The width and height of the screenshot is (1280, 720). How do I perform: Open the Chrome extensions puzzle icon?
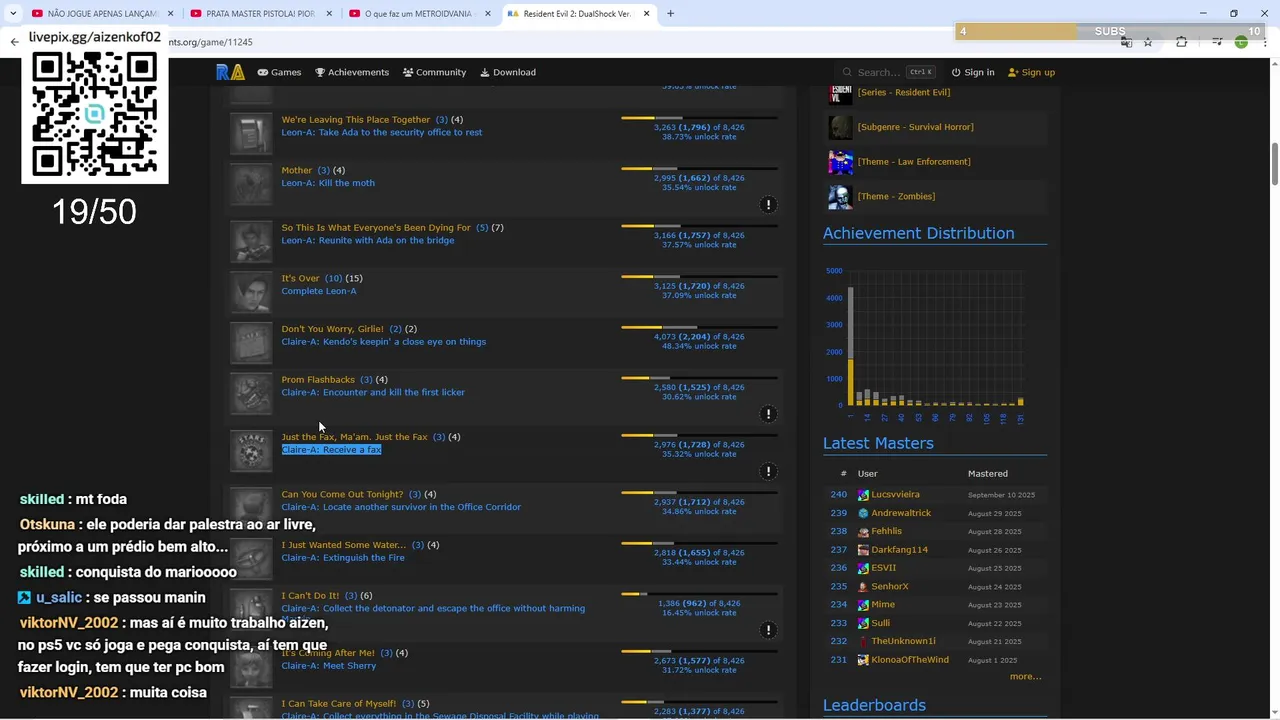1182,42
